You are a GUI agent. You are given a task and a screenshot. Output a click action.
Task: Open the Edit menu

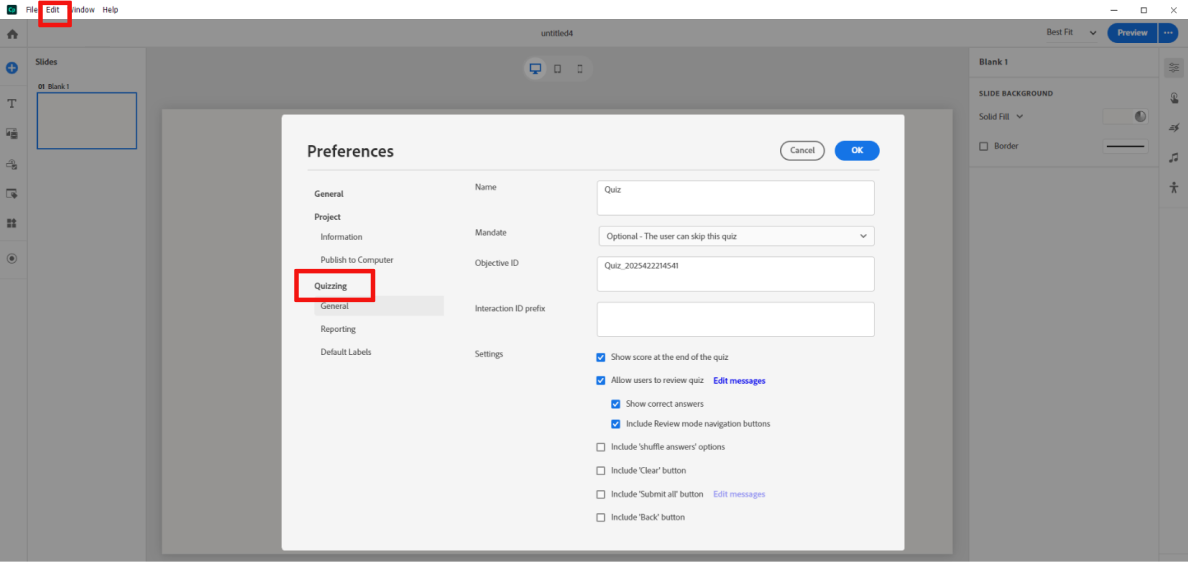point(52,10)
